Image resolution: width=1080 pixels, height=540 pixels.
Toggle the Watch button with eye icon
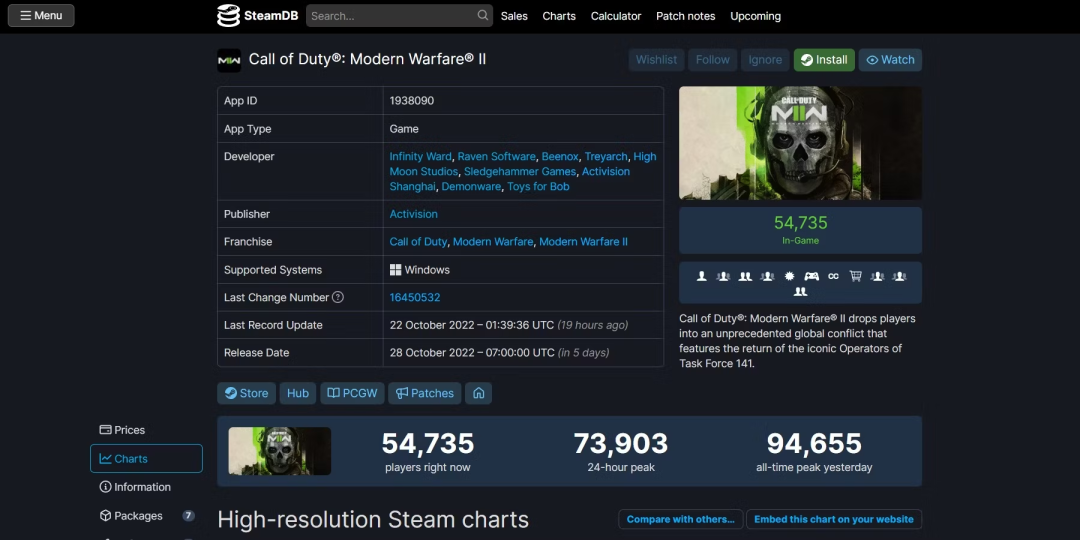[890, 60]
